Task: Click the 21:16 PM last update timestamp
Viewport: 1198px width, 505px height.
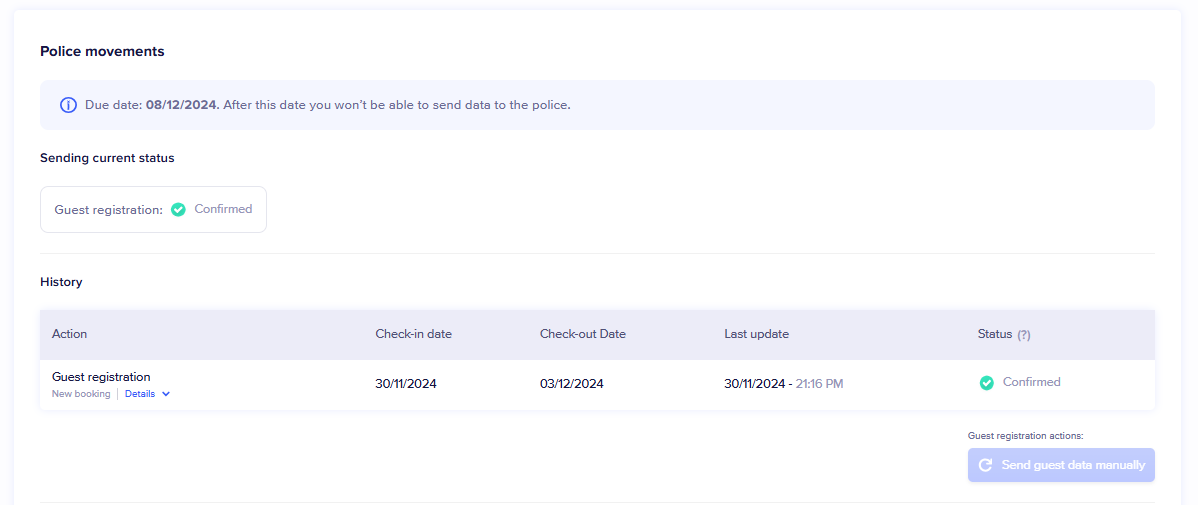Action: (x=819, y=383)
